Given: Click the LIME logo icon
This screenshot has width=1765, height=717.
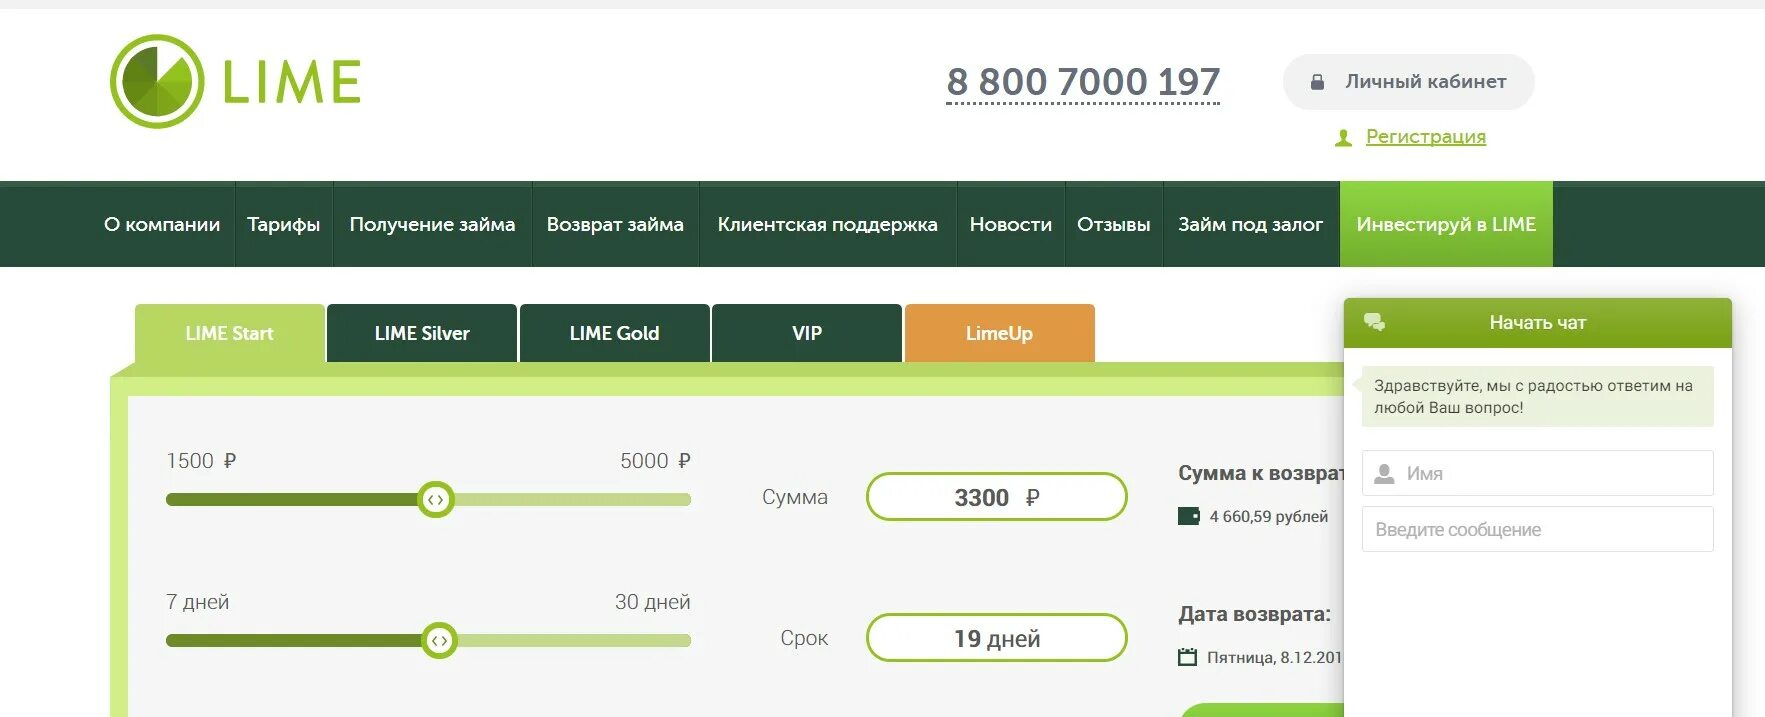Looking at the screenshot, I should pyautogui.click(x=157, y=81).
